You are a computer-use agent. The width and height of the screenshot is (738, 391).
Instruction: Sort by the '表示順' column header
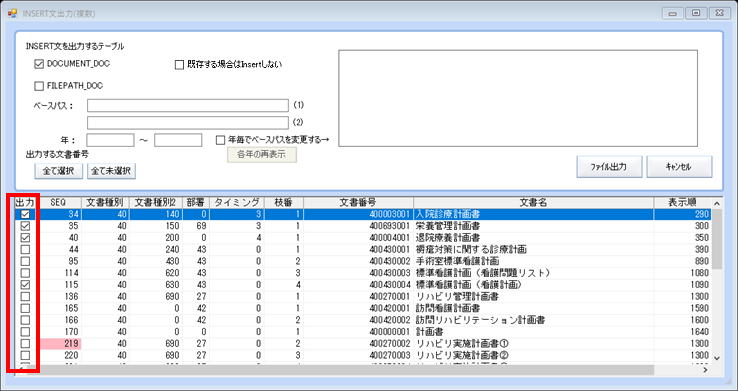(682, 202)
